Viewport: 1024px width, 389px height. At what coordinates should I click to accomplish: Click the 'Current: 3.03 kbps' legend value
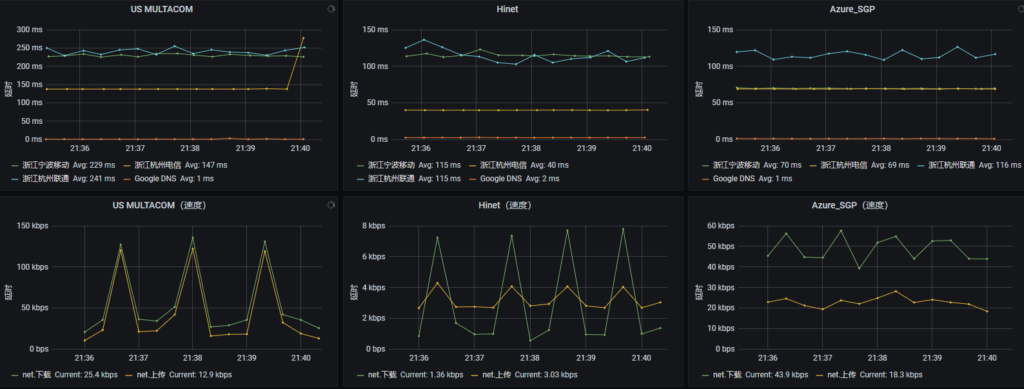(546, 375)
